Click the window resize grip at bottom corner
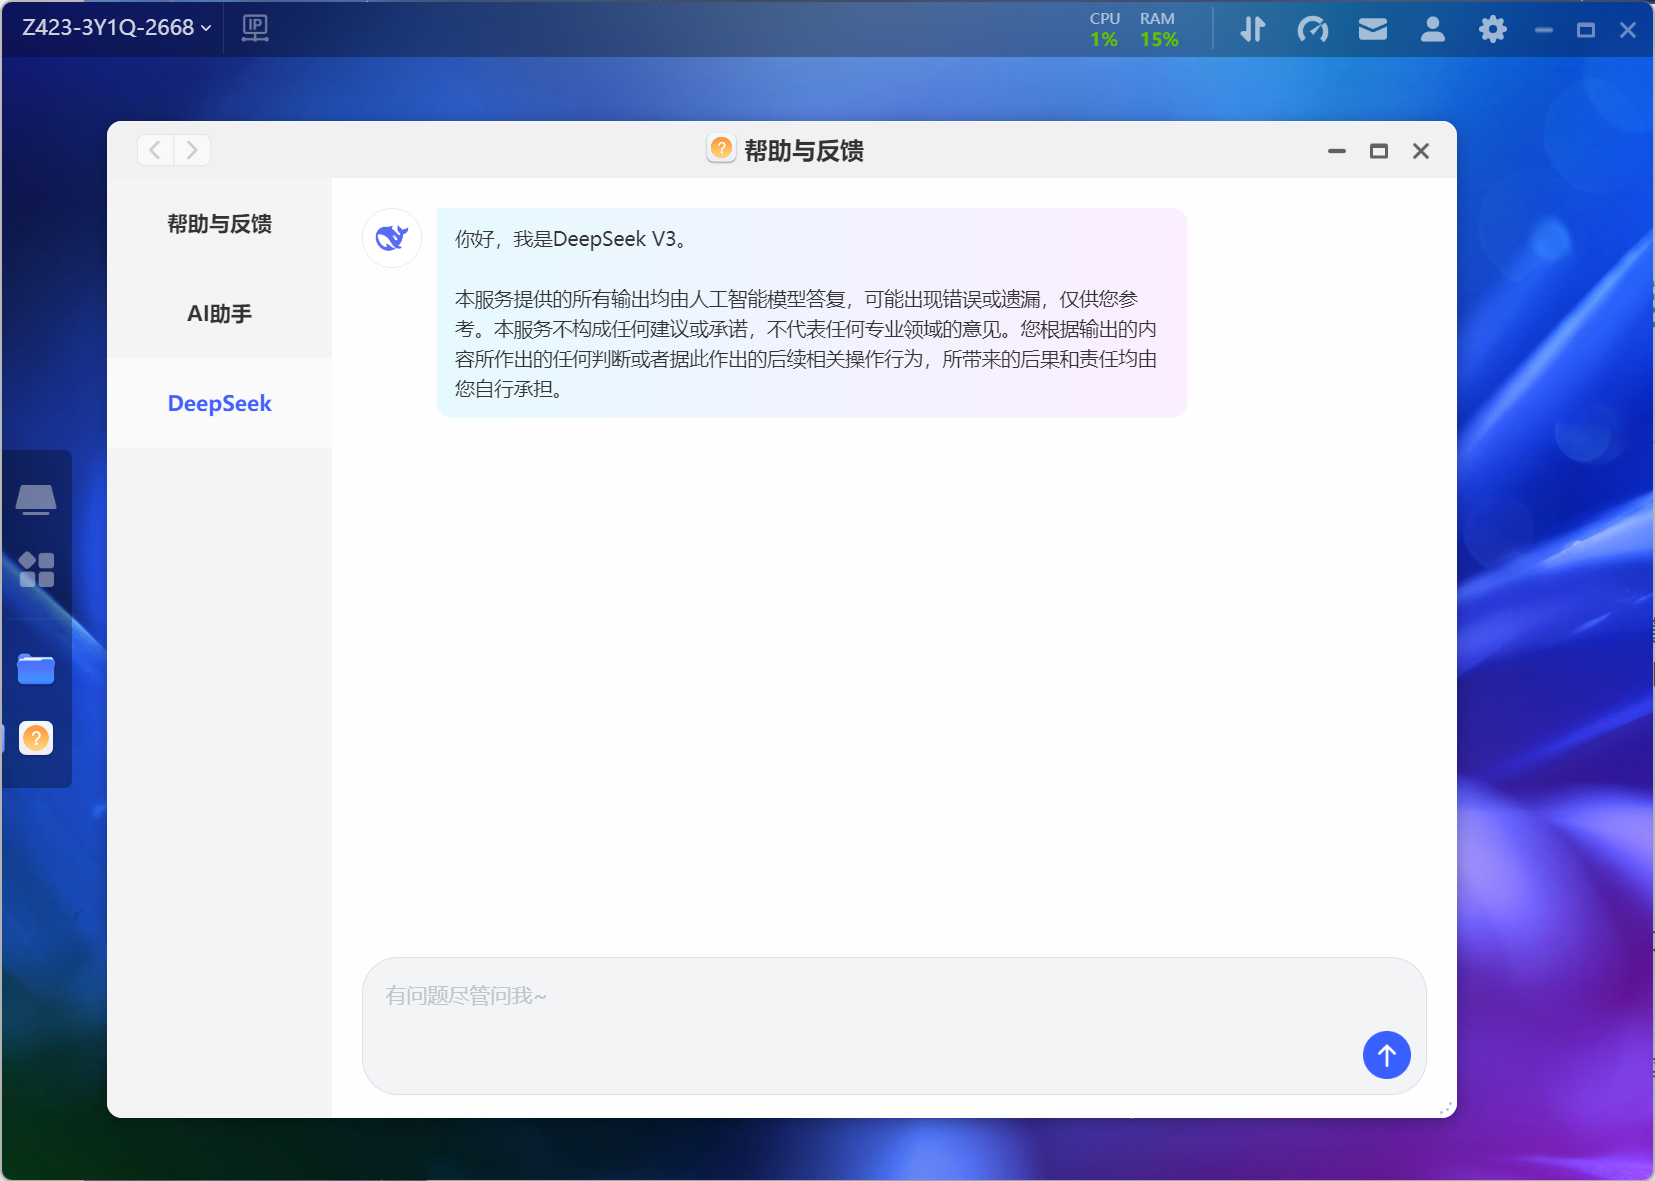The image size is (1655, 1181). [x=1446, y=1107]
